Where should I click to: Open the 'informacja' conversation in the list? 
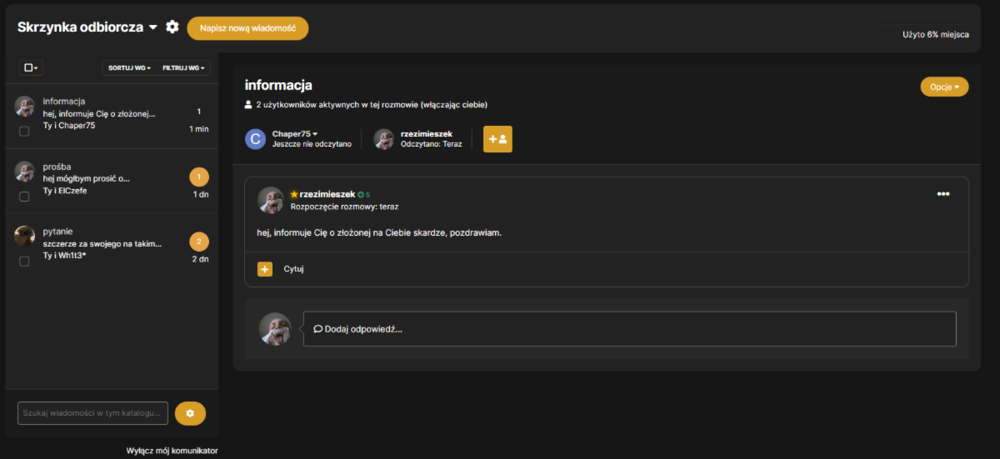(x=112, y=116)
